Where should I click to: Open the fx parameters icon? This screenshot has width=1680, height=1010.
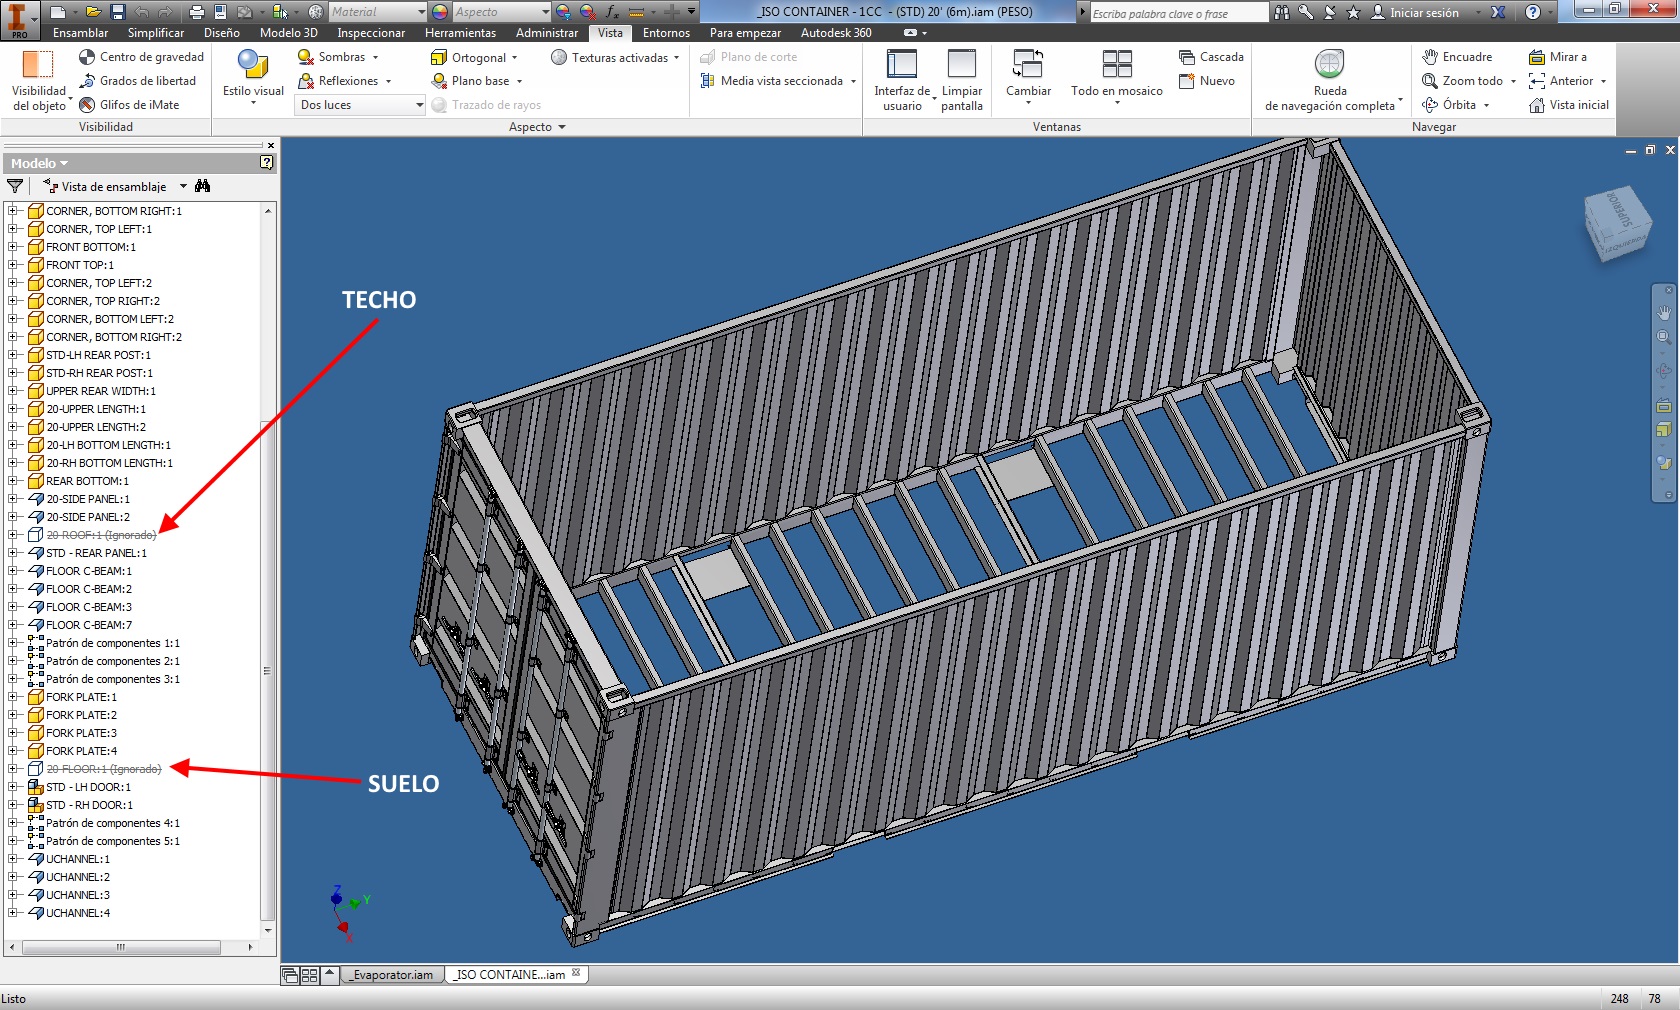(x=611, y=12)
